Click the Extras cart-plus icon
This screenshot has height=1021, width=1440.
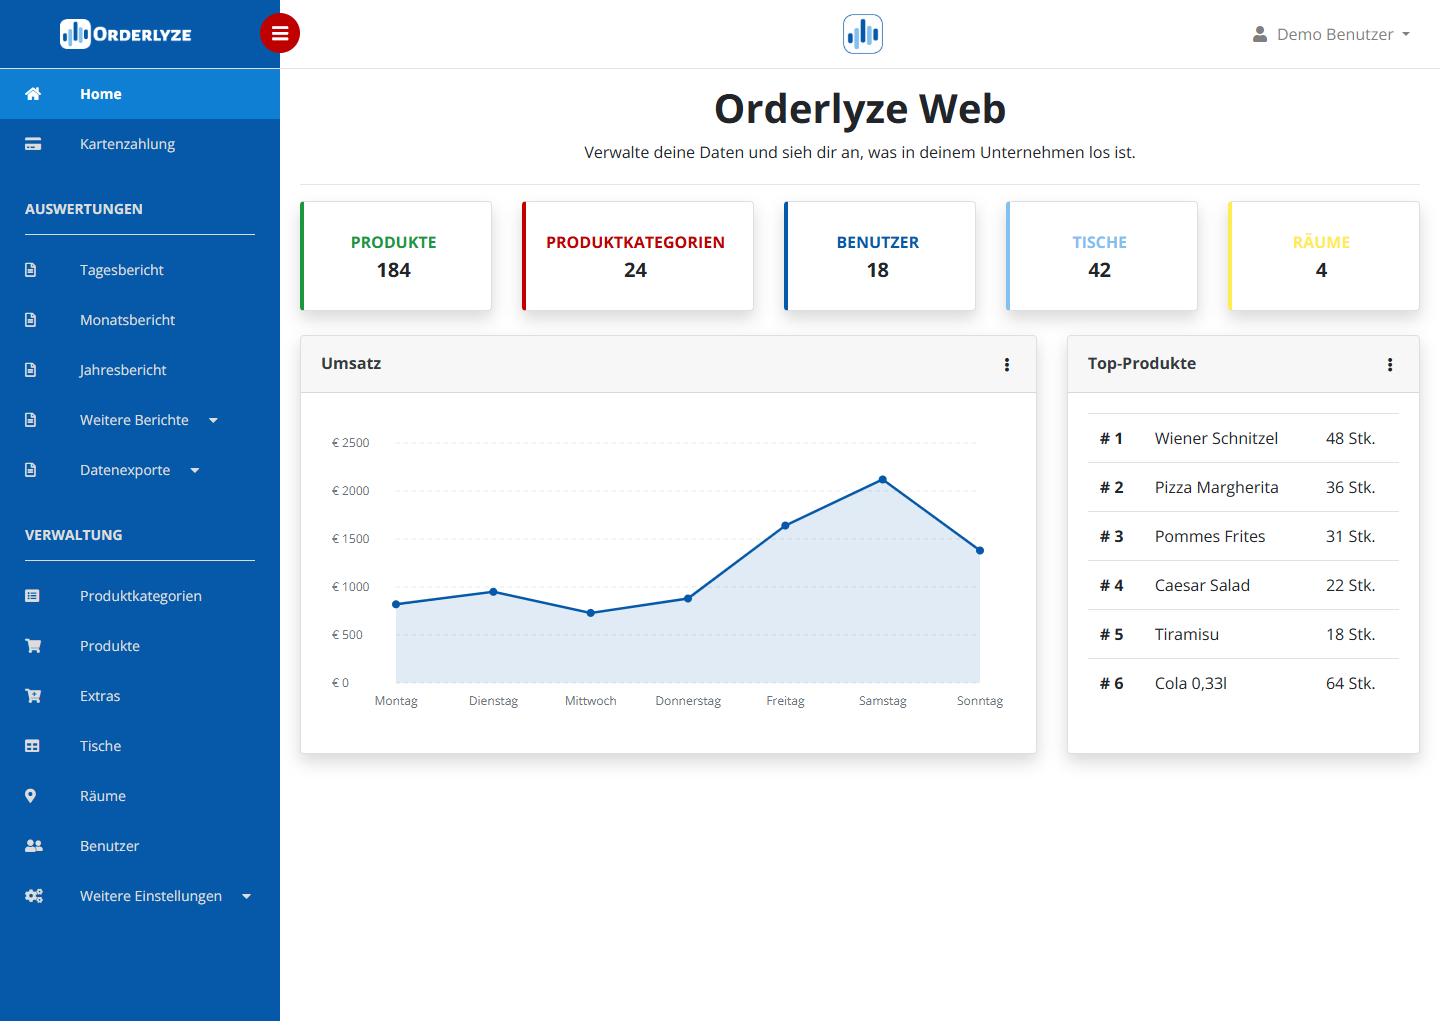[x=33, y=696]
